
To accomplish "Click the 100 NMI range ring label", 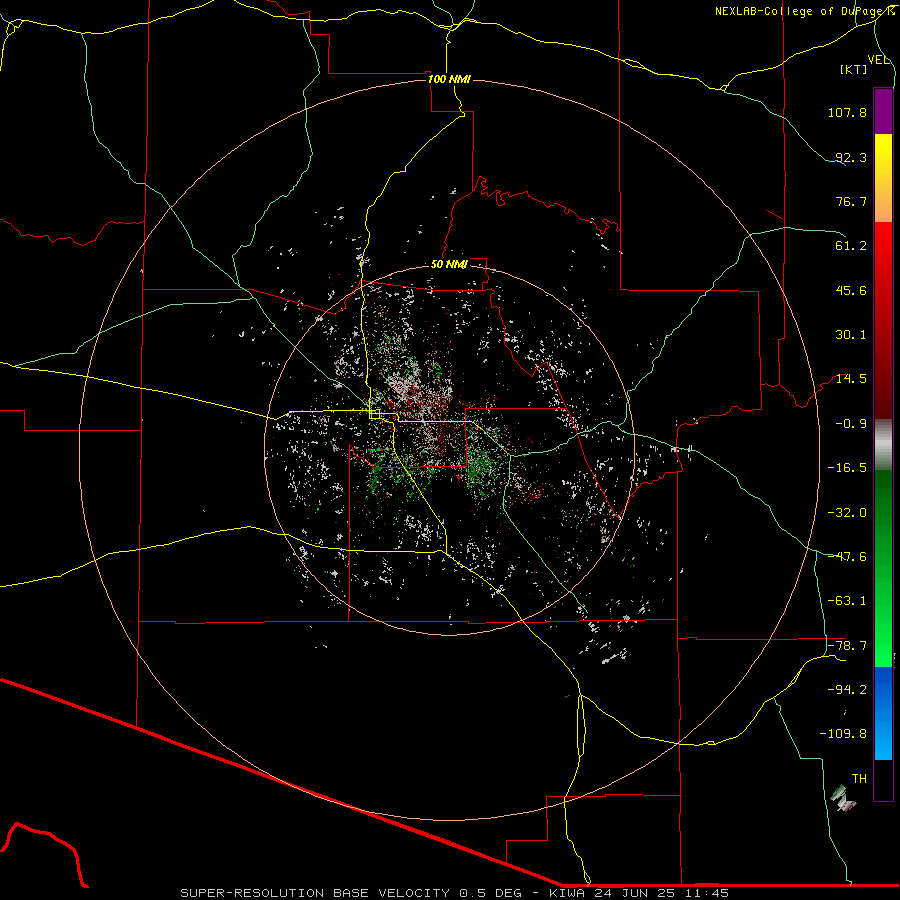I will (x=449, y=79).
